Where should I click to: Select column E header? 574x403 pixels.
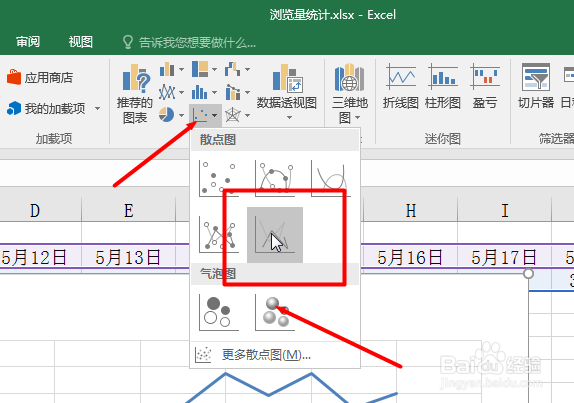click(128, 210)
